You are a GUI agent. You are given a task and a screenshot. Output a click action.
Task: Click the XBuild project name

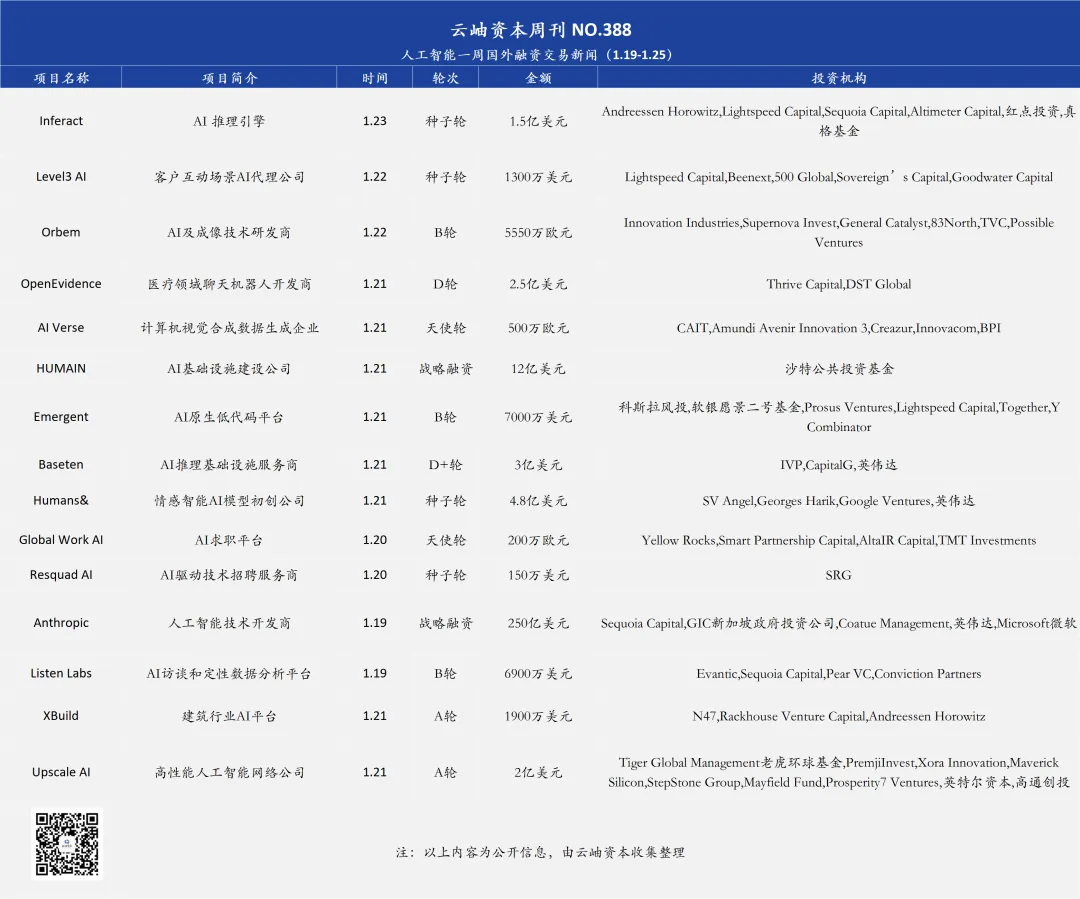click(61, 716)
